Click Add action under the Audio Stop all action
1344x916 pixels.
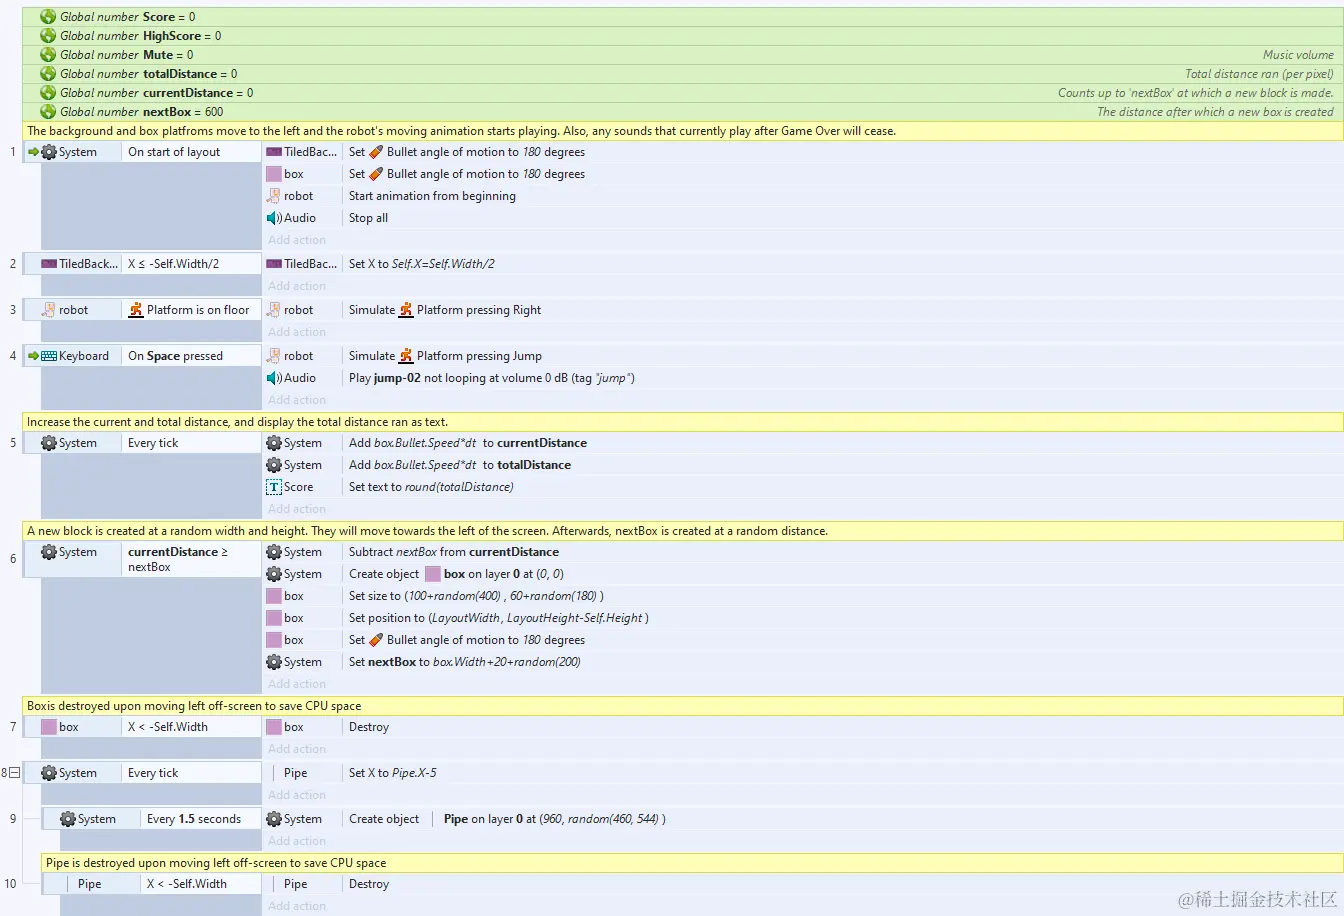pyautogui.click(x=297, y=240)
